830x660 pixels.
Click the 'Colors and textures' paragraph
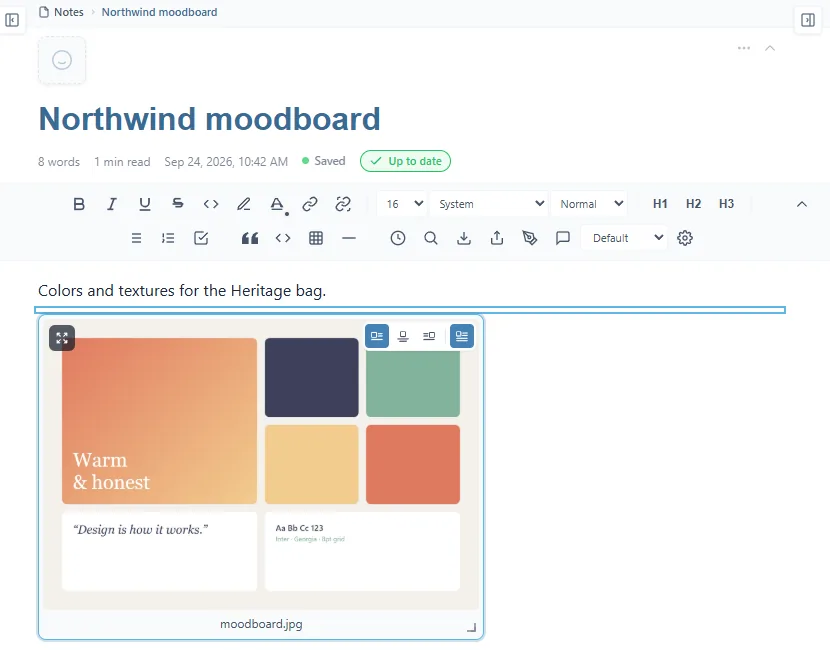pos(182,291)
